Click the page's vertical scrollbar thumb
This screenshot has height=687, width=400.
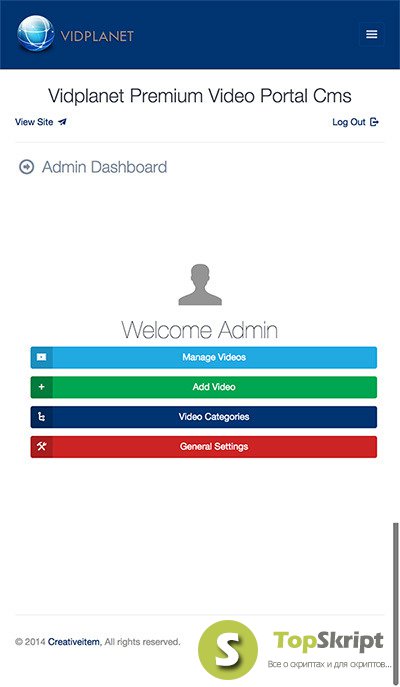(396, 600)
